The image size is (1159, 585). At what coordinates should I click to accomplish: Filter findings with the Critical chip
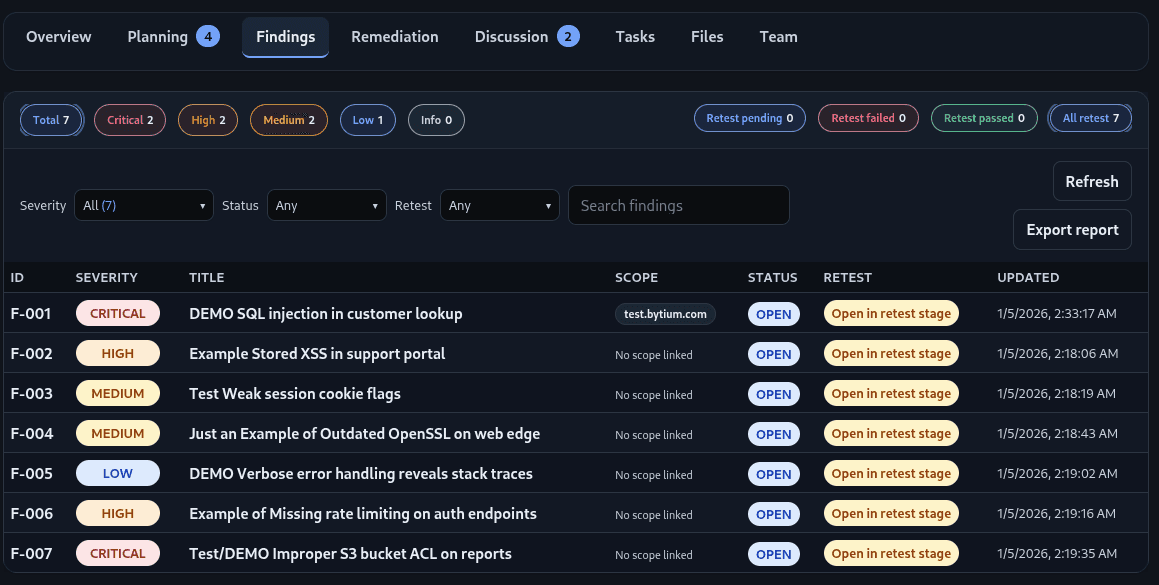[129, 120]
